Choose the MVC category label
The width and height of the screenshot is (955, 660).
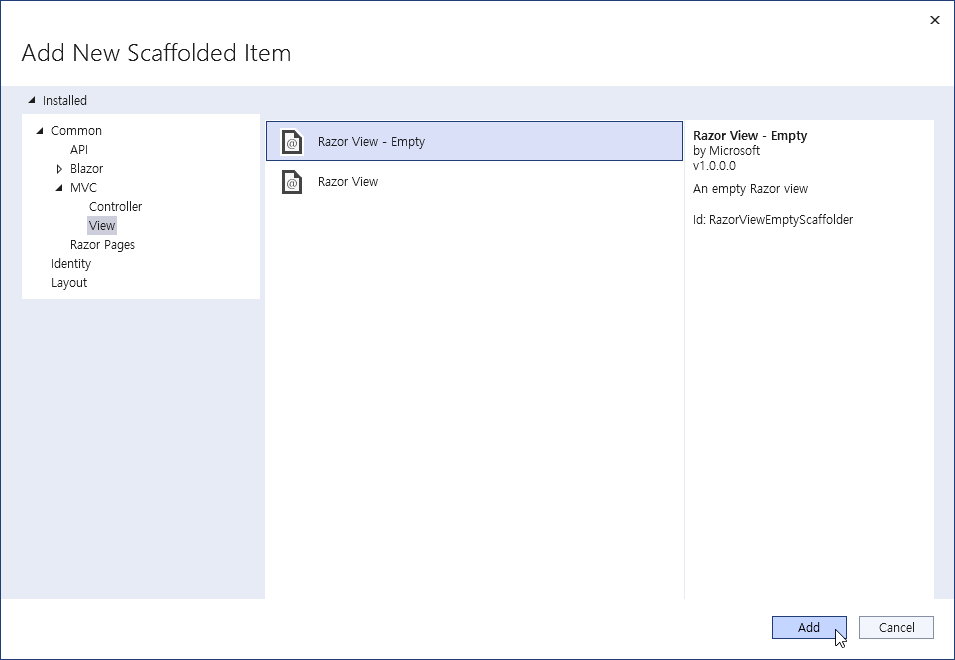(83, 188)
